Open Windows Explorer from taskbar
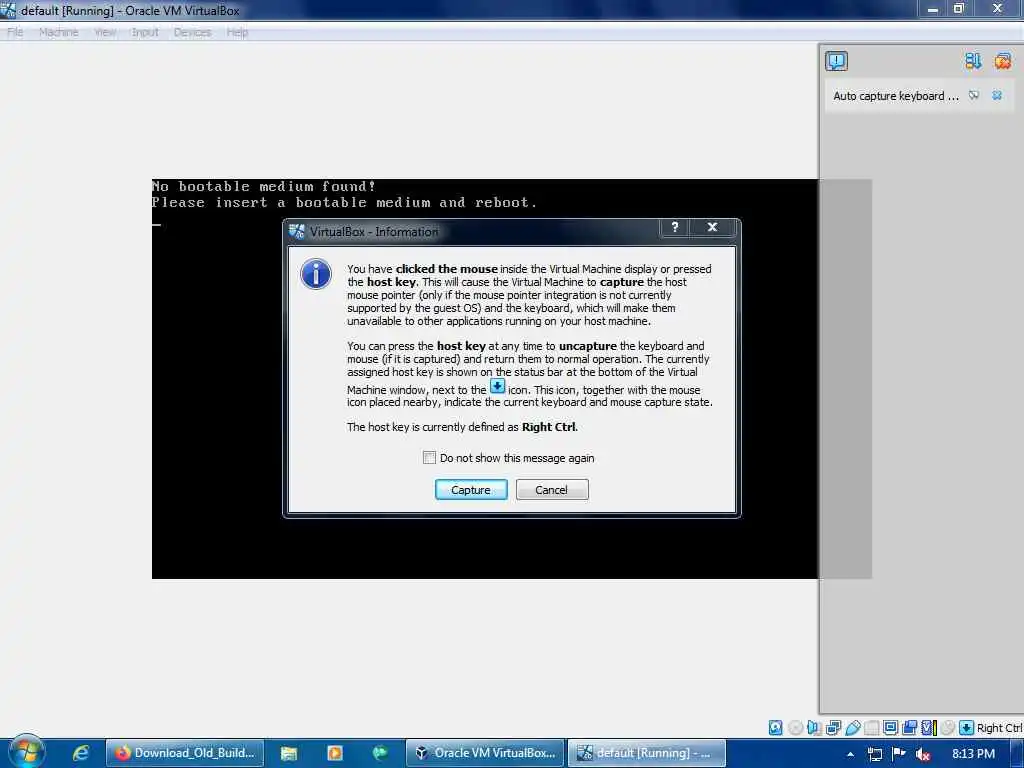 pos(289,753)
